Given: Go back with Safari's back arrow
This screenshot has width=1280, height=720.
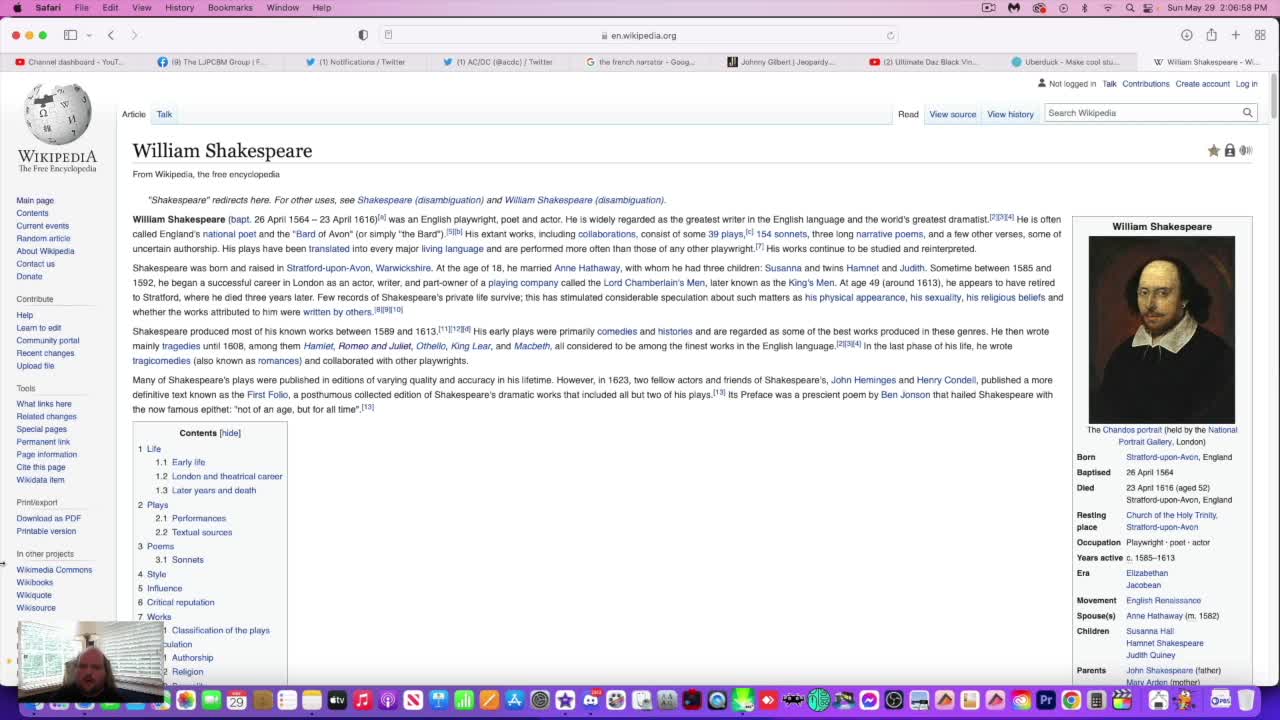Looking at the screenshot, I should 111,35.
